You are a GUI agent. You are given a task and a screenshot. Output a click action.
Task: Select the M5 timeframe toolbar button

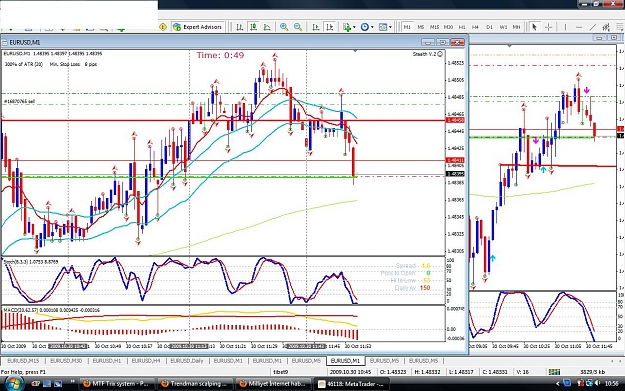pos(421,27)
